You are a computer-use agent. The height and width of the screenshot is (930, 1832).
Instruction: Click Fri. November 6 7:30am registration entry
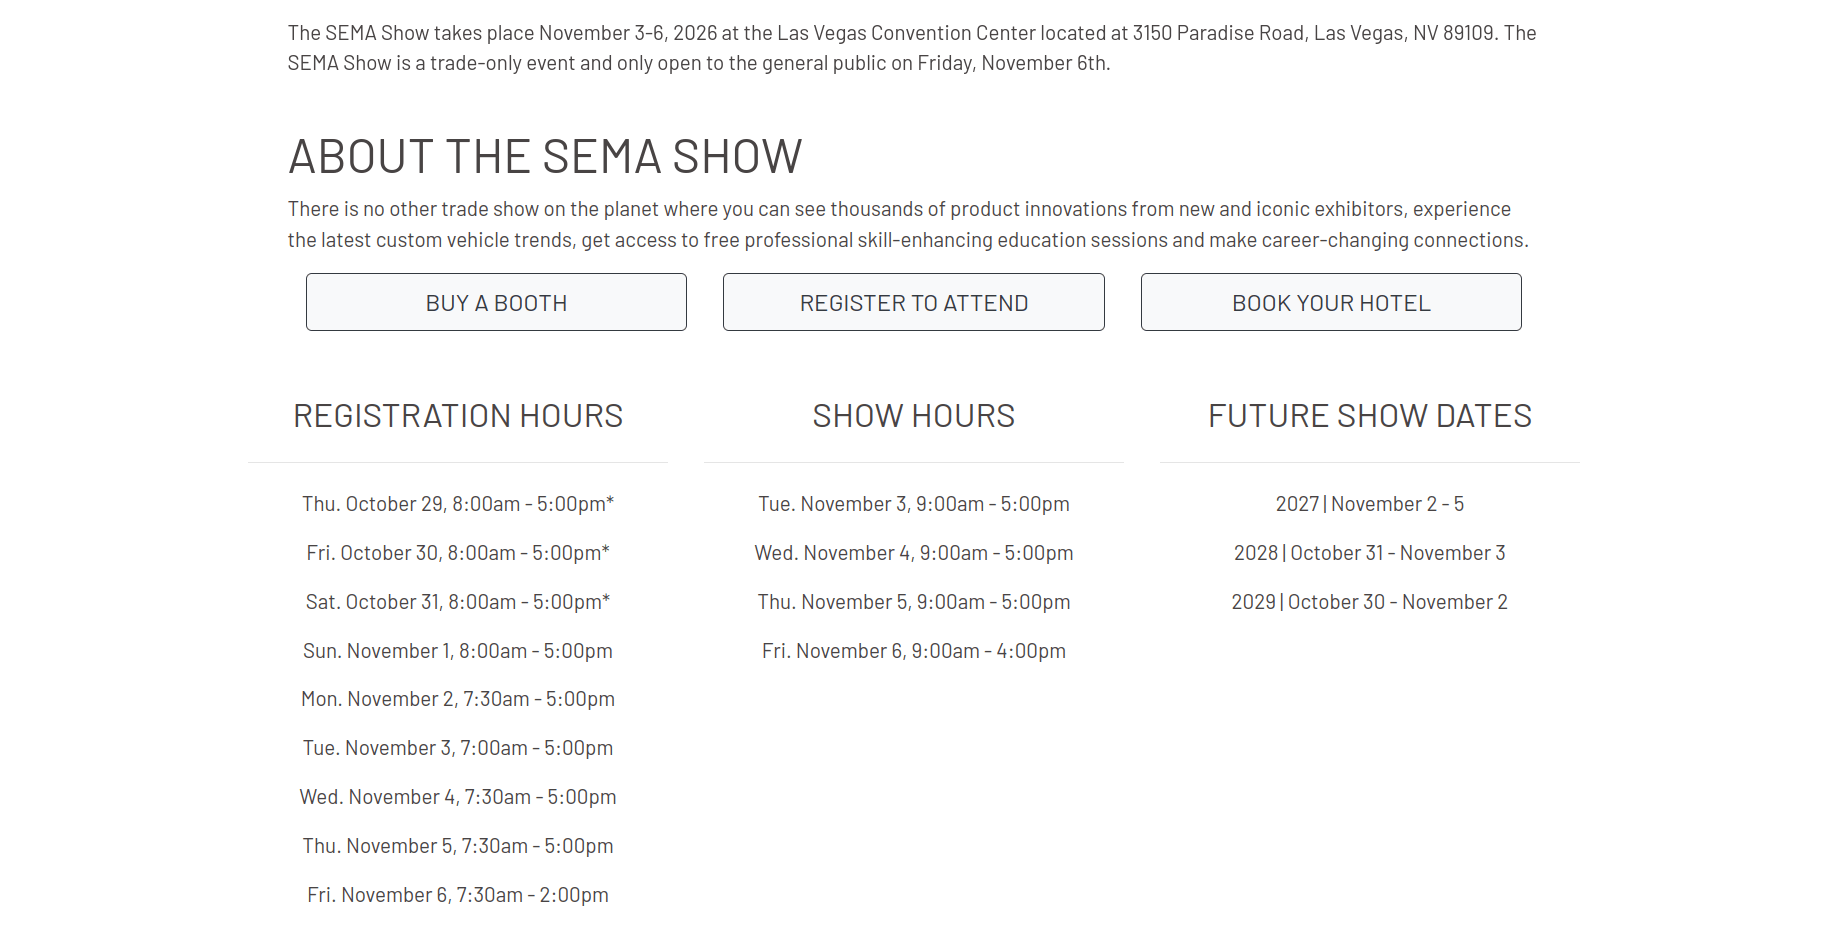click(458, 895)
